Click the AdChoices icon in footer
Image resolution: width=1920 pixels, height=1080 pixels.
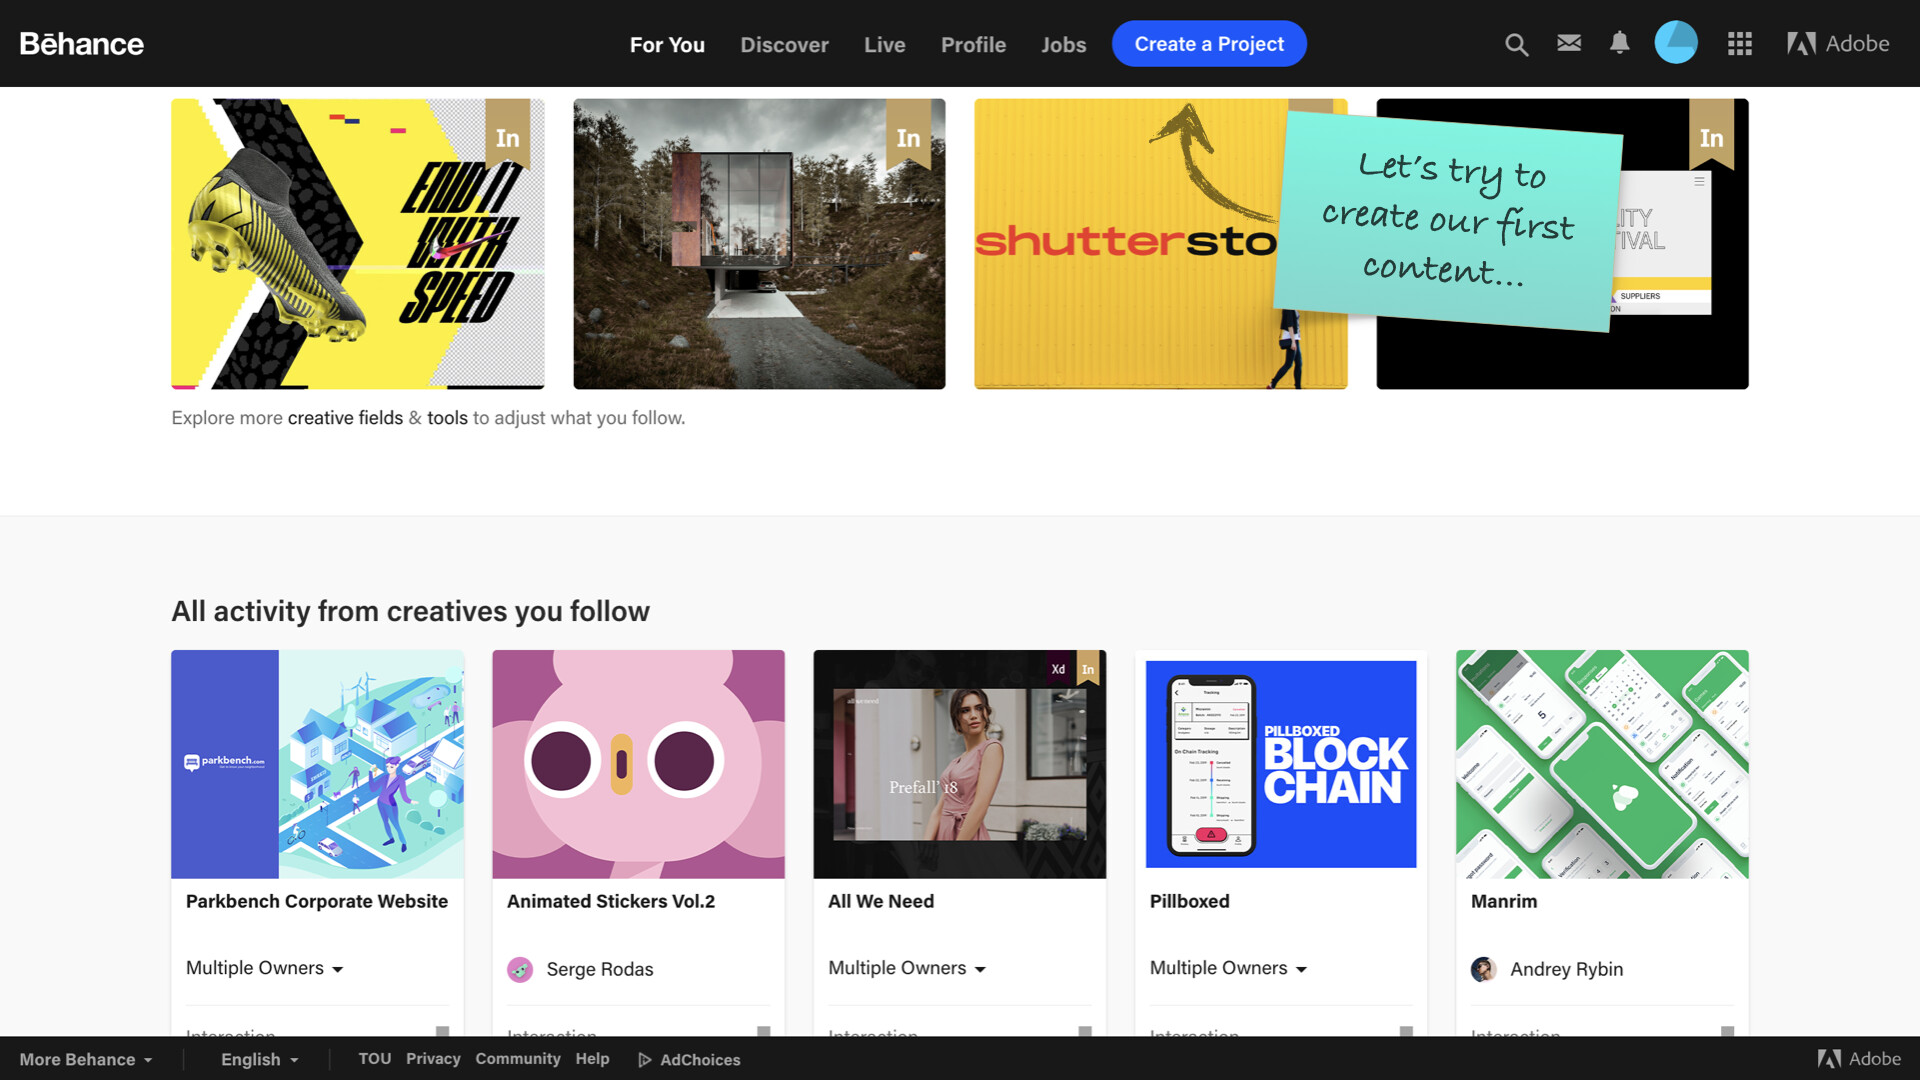pos(645,1060)
